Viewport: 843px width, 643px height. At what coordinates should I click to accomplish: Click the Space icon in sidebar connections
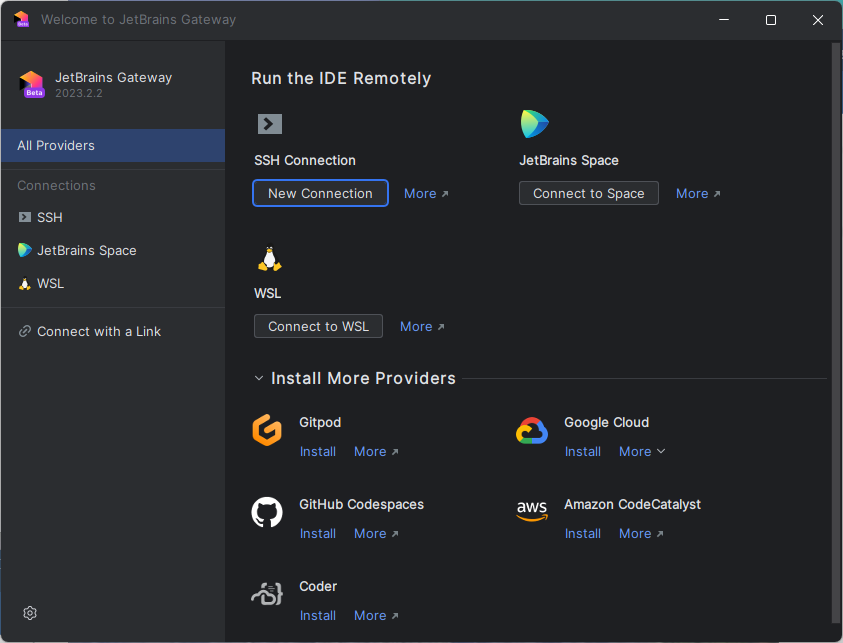[x=24, y=250]
